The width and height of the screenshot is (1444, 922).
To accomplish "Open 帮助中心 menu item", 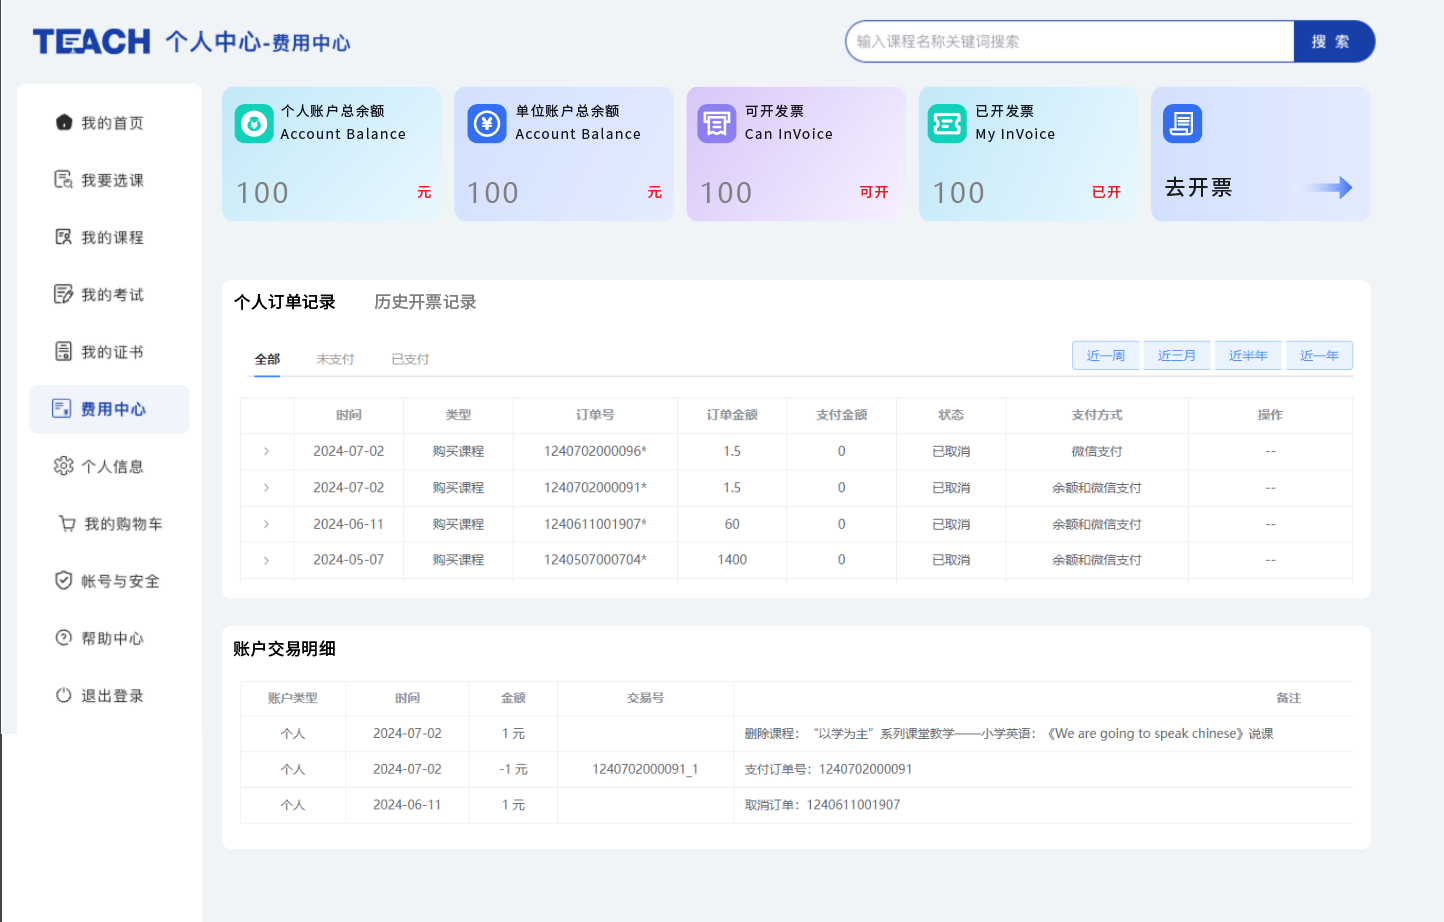I will [x=112, y=638].
